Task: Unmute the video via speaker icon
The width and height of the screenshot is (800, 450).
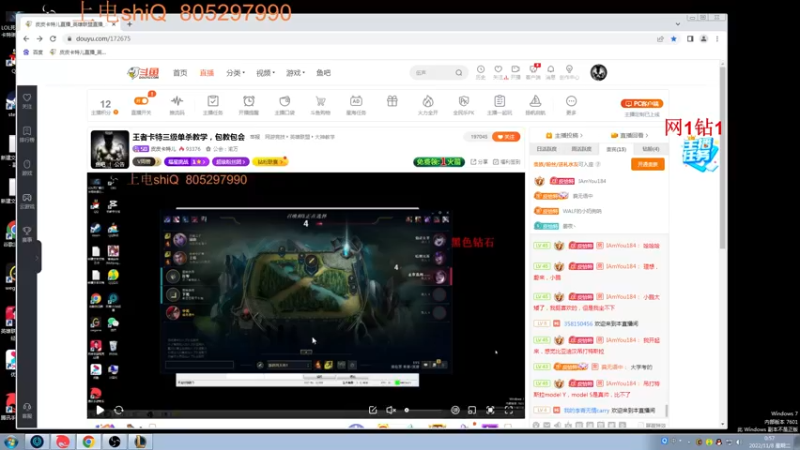Action: 391,410
